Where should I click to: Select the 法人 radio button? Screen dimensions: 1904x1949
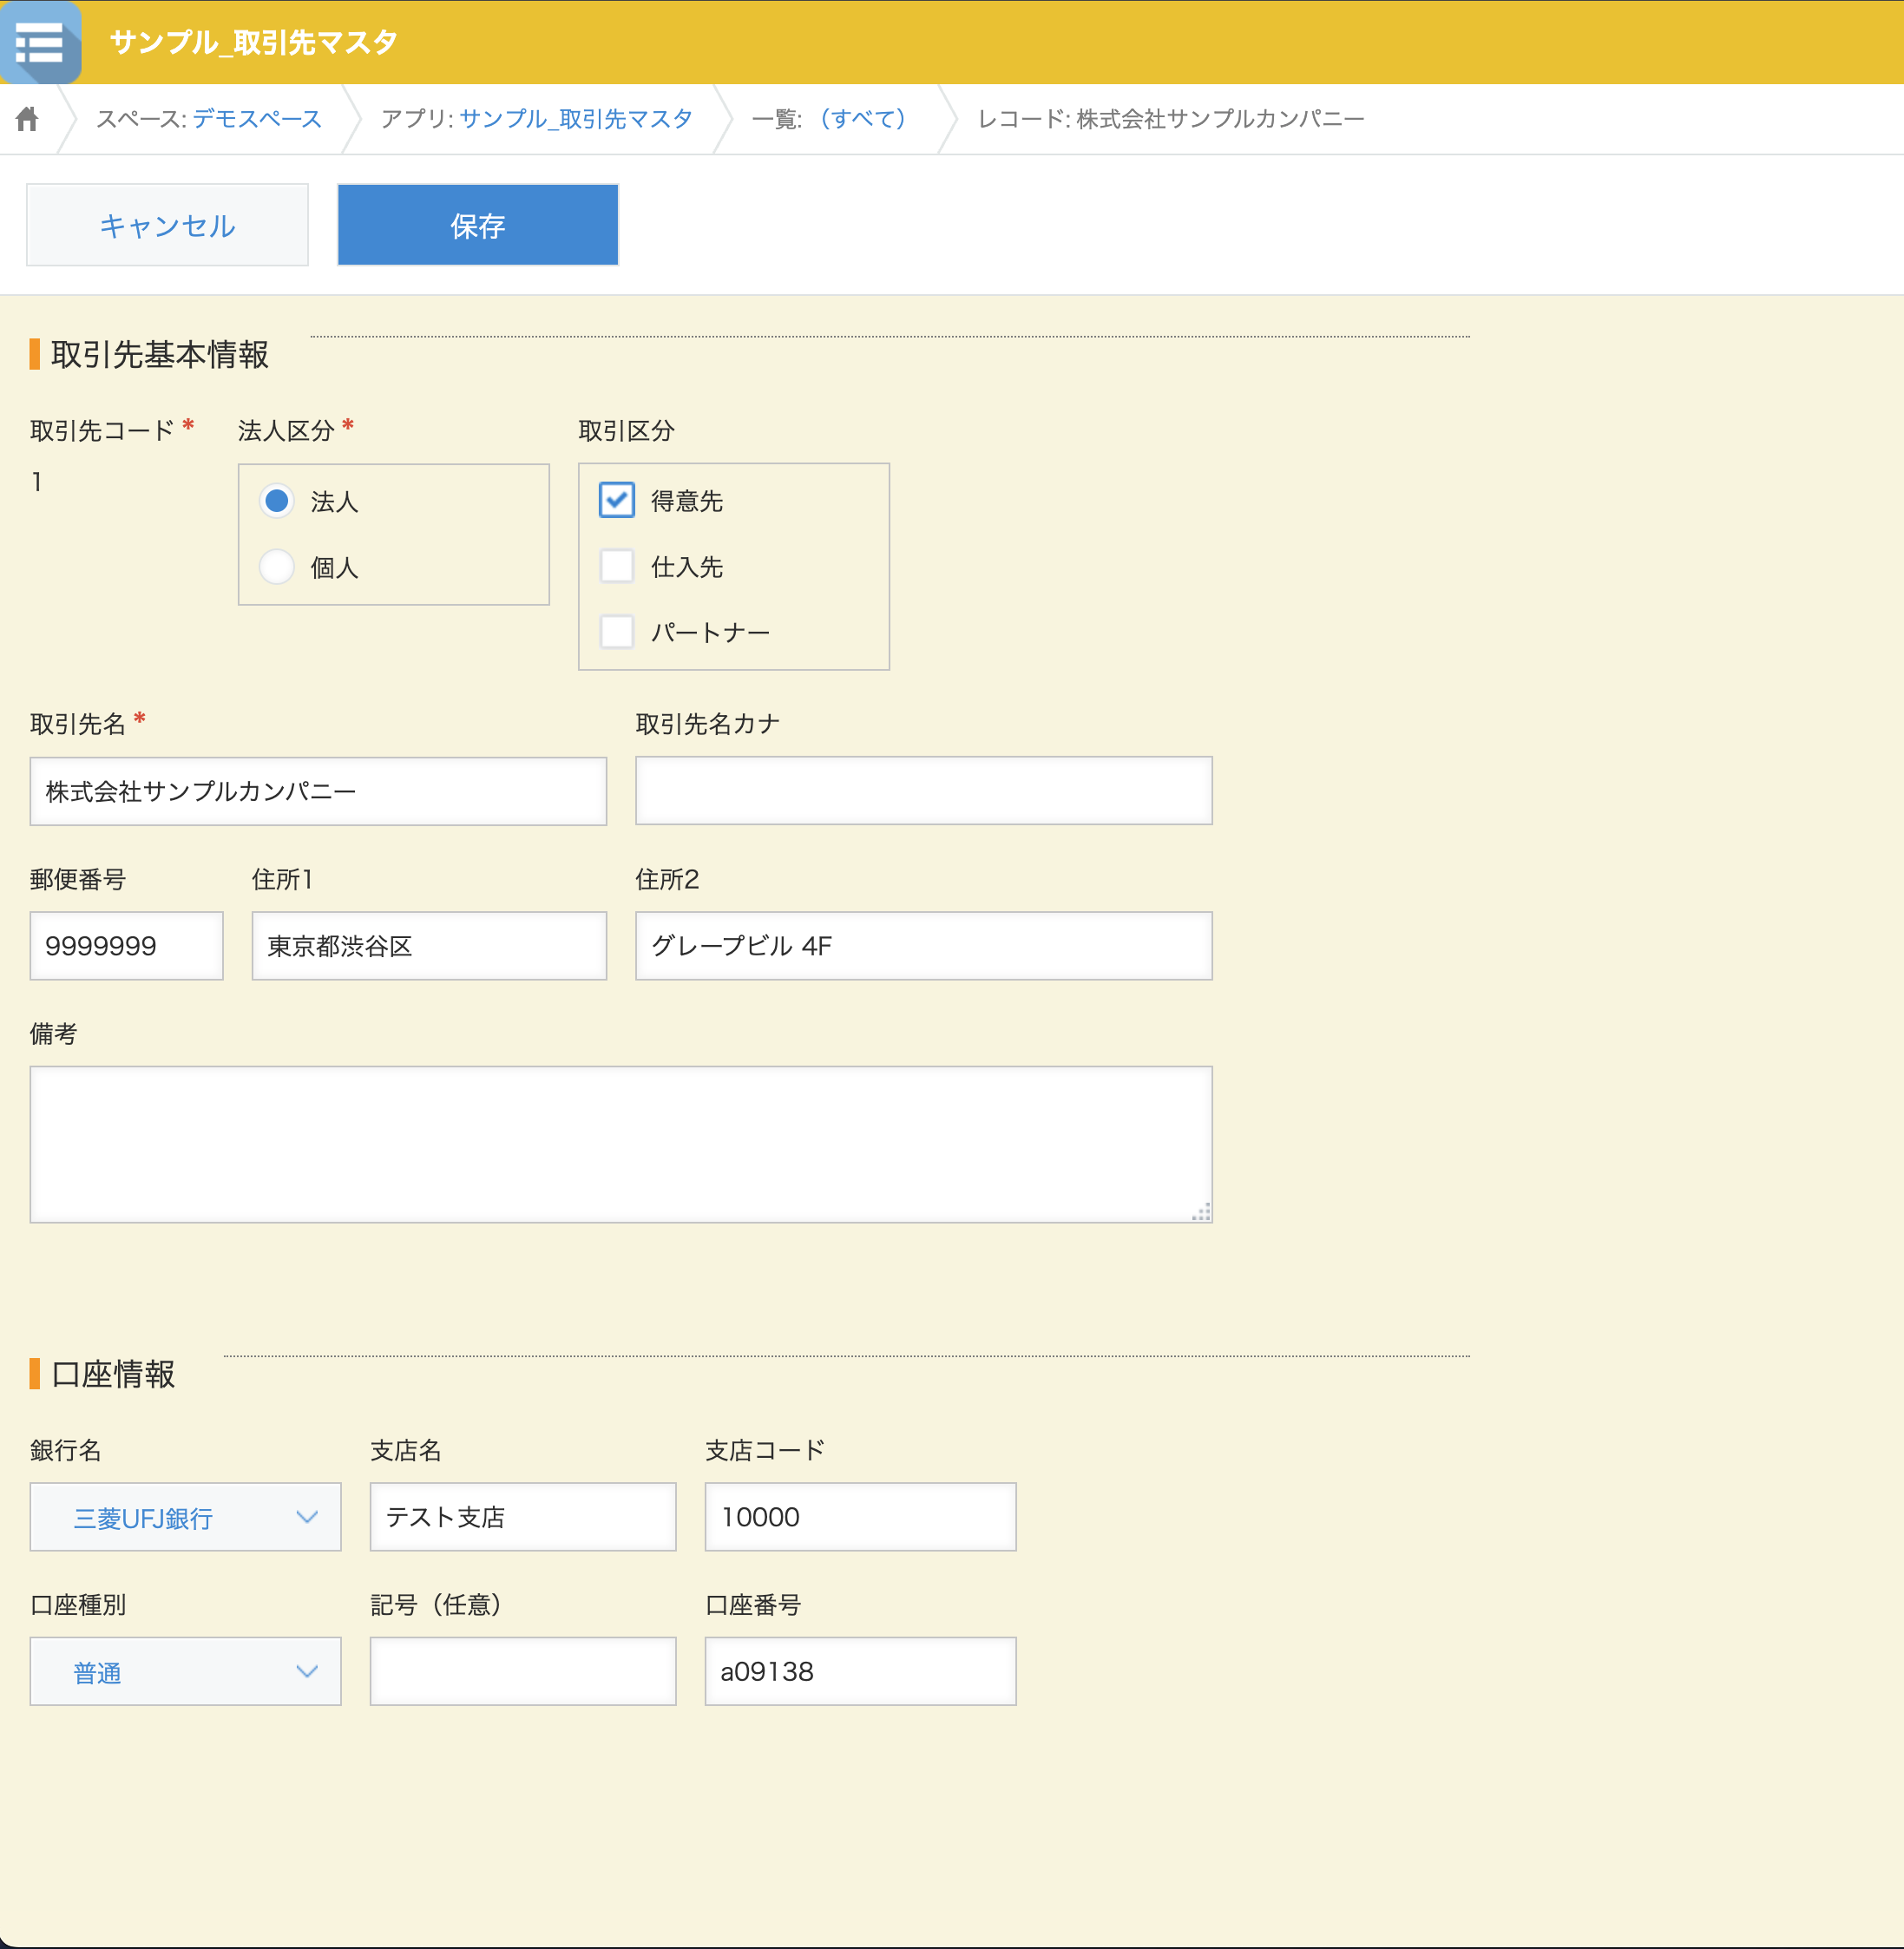[x=277, y=500]
